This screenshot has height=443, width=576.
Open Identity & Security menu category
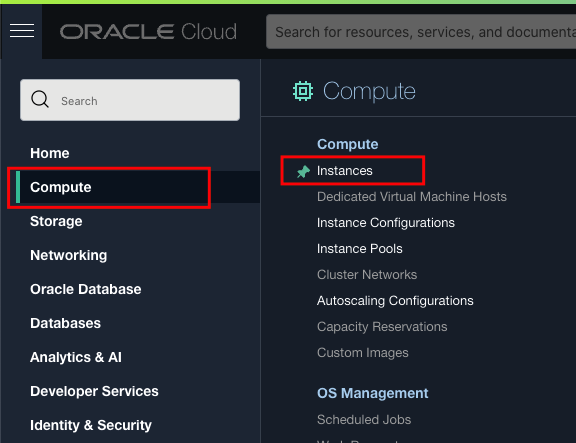91,425
